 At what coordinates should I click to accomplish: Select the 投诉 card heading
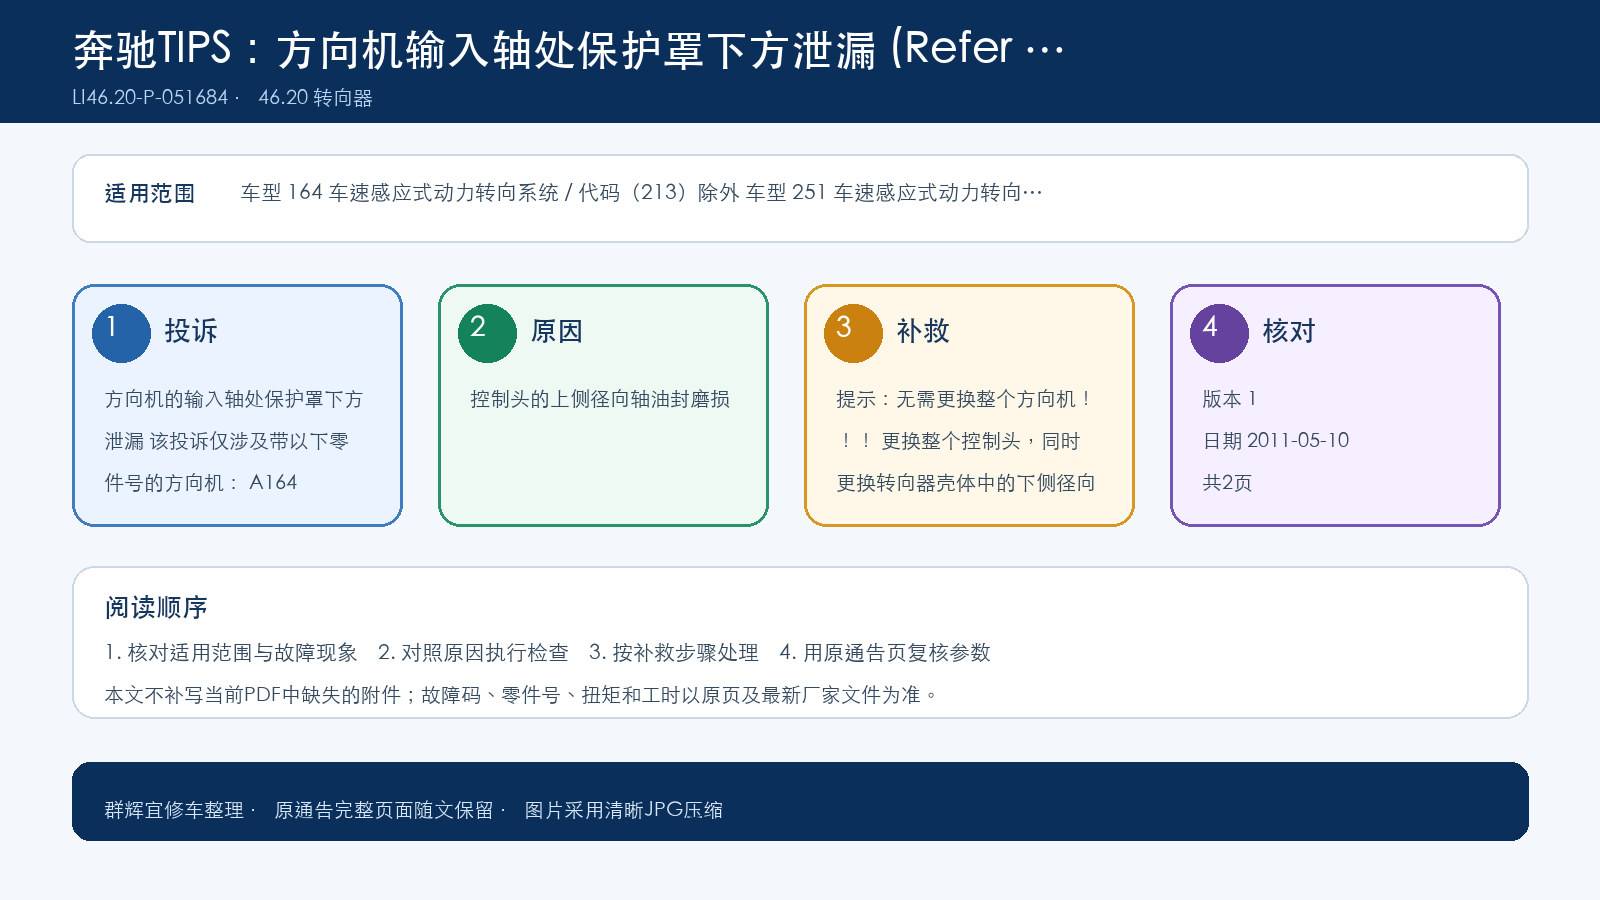191,331
